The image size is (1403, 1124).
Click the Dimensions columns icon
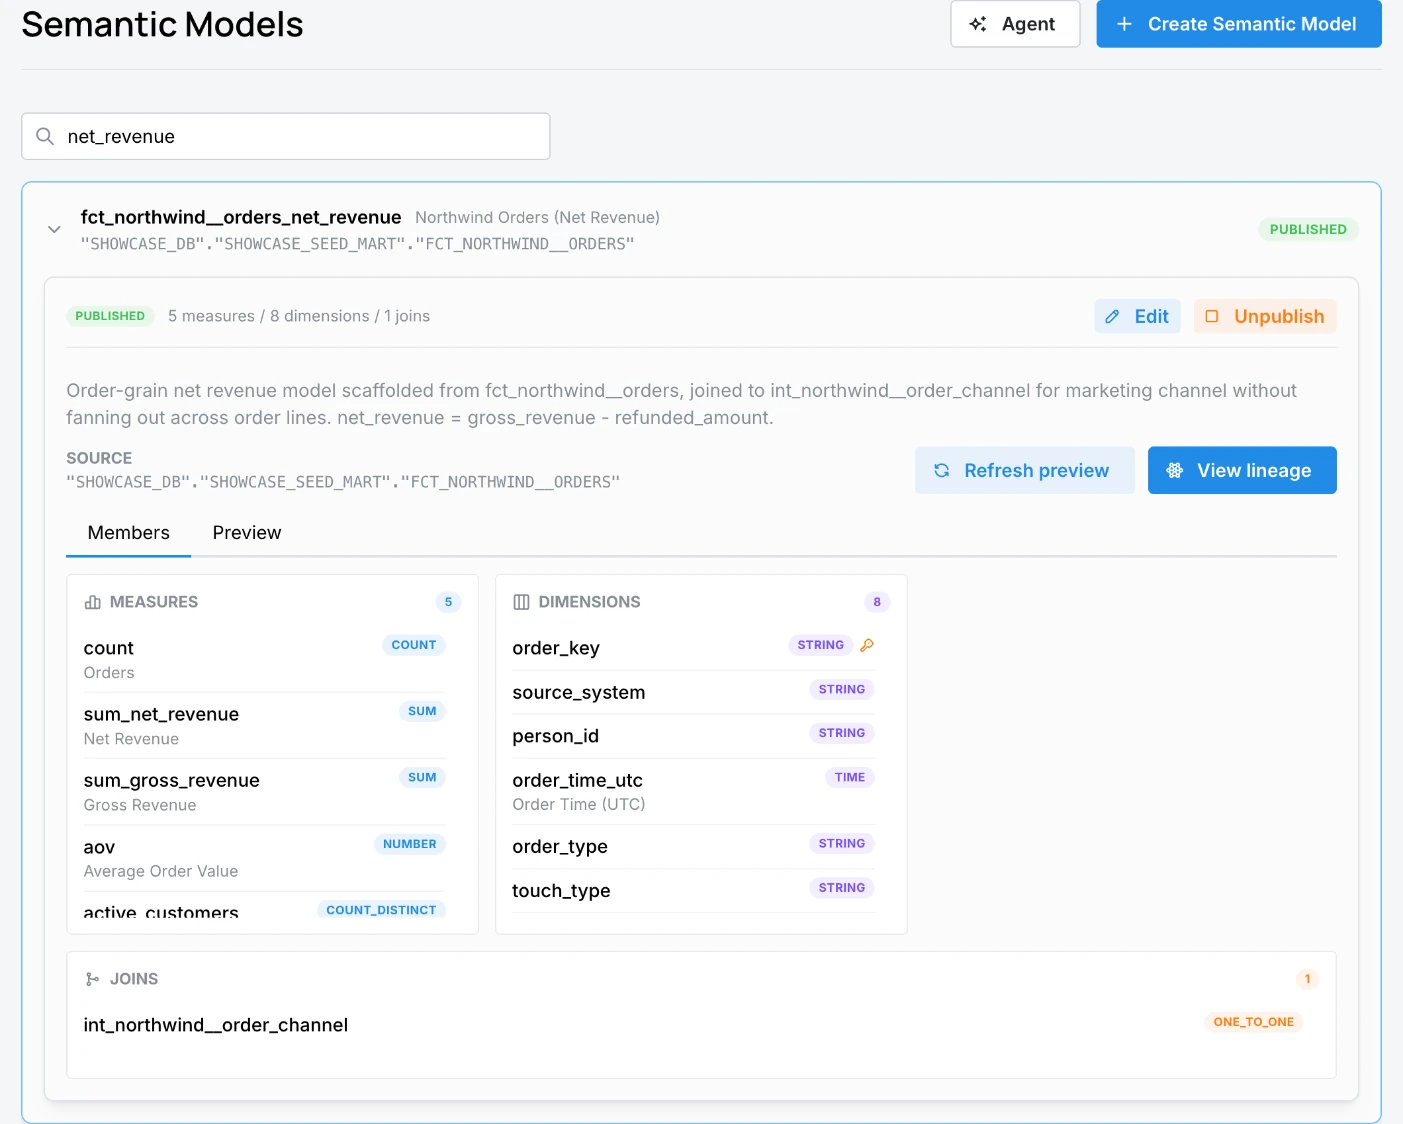521,602
